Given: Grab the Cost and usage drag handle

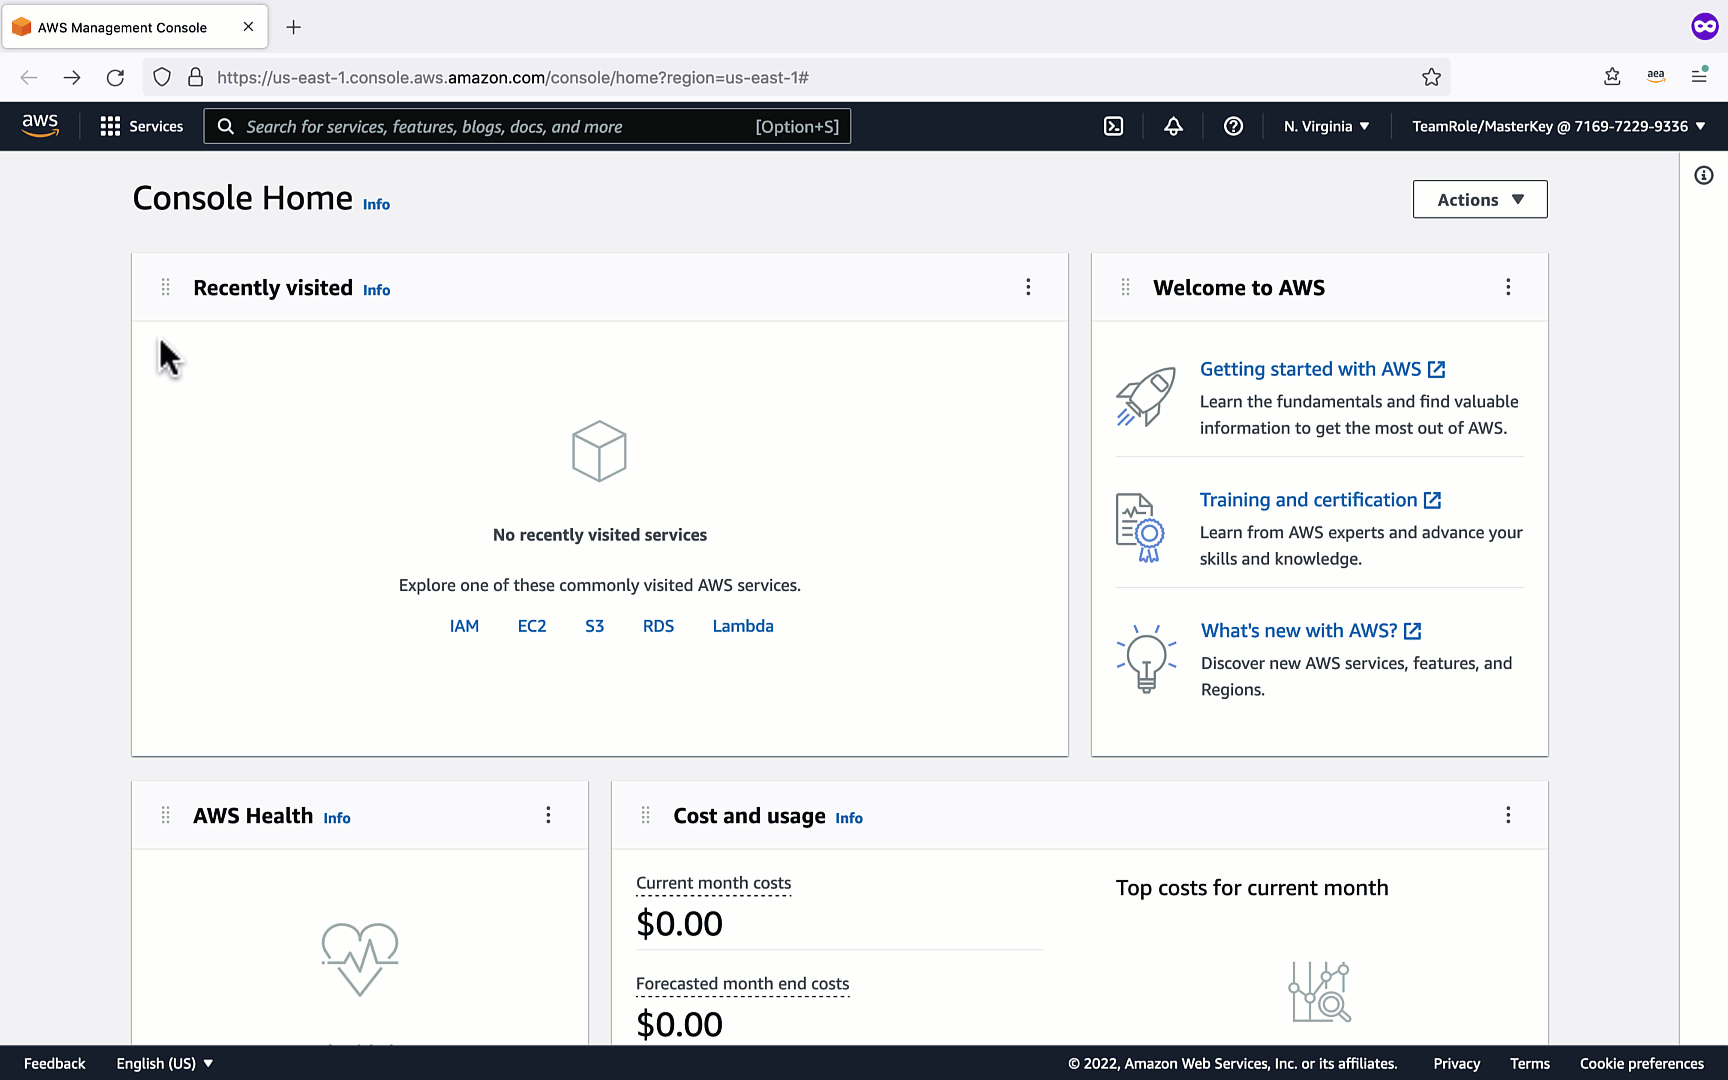Looking at the screenshot, I should (646, 815).
